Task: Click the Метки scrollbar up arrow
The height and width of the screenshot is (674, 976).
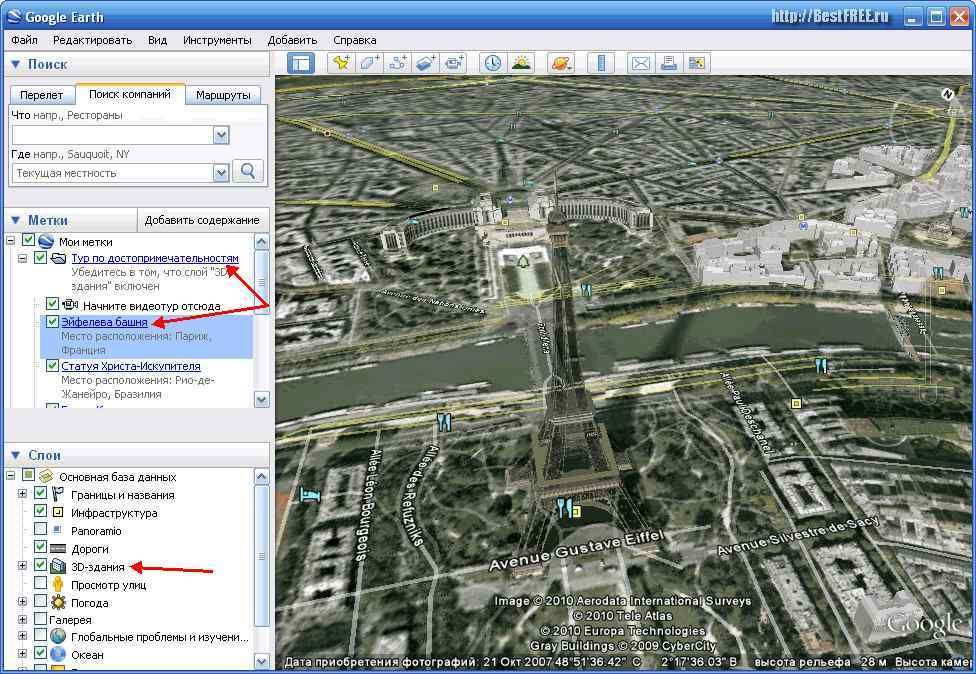Action: pos(262,241)
